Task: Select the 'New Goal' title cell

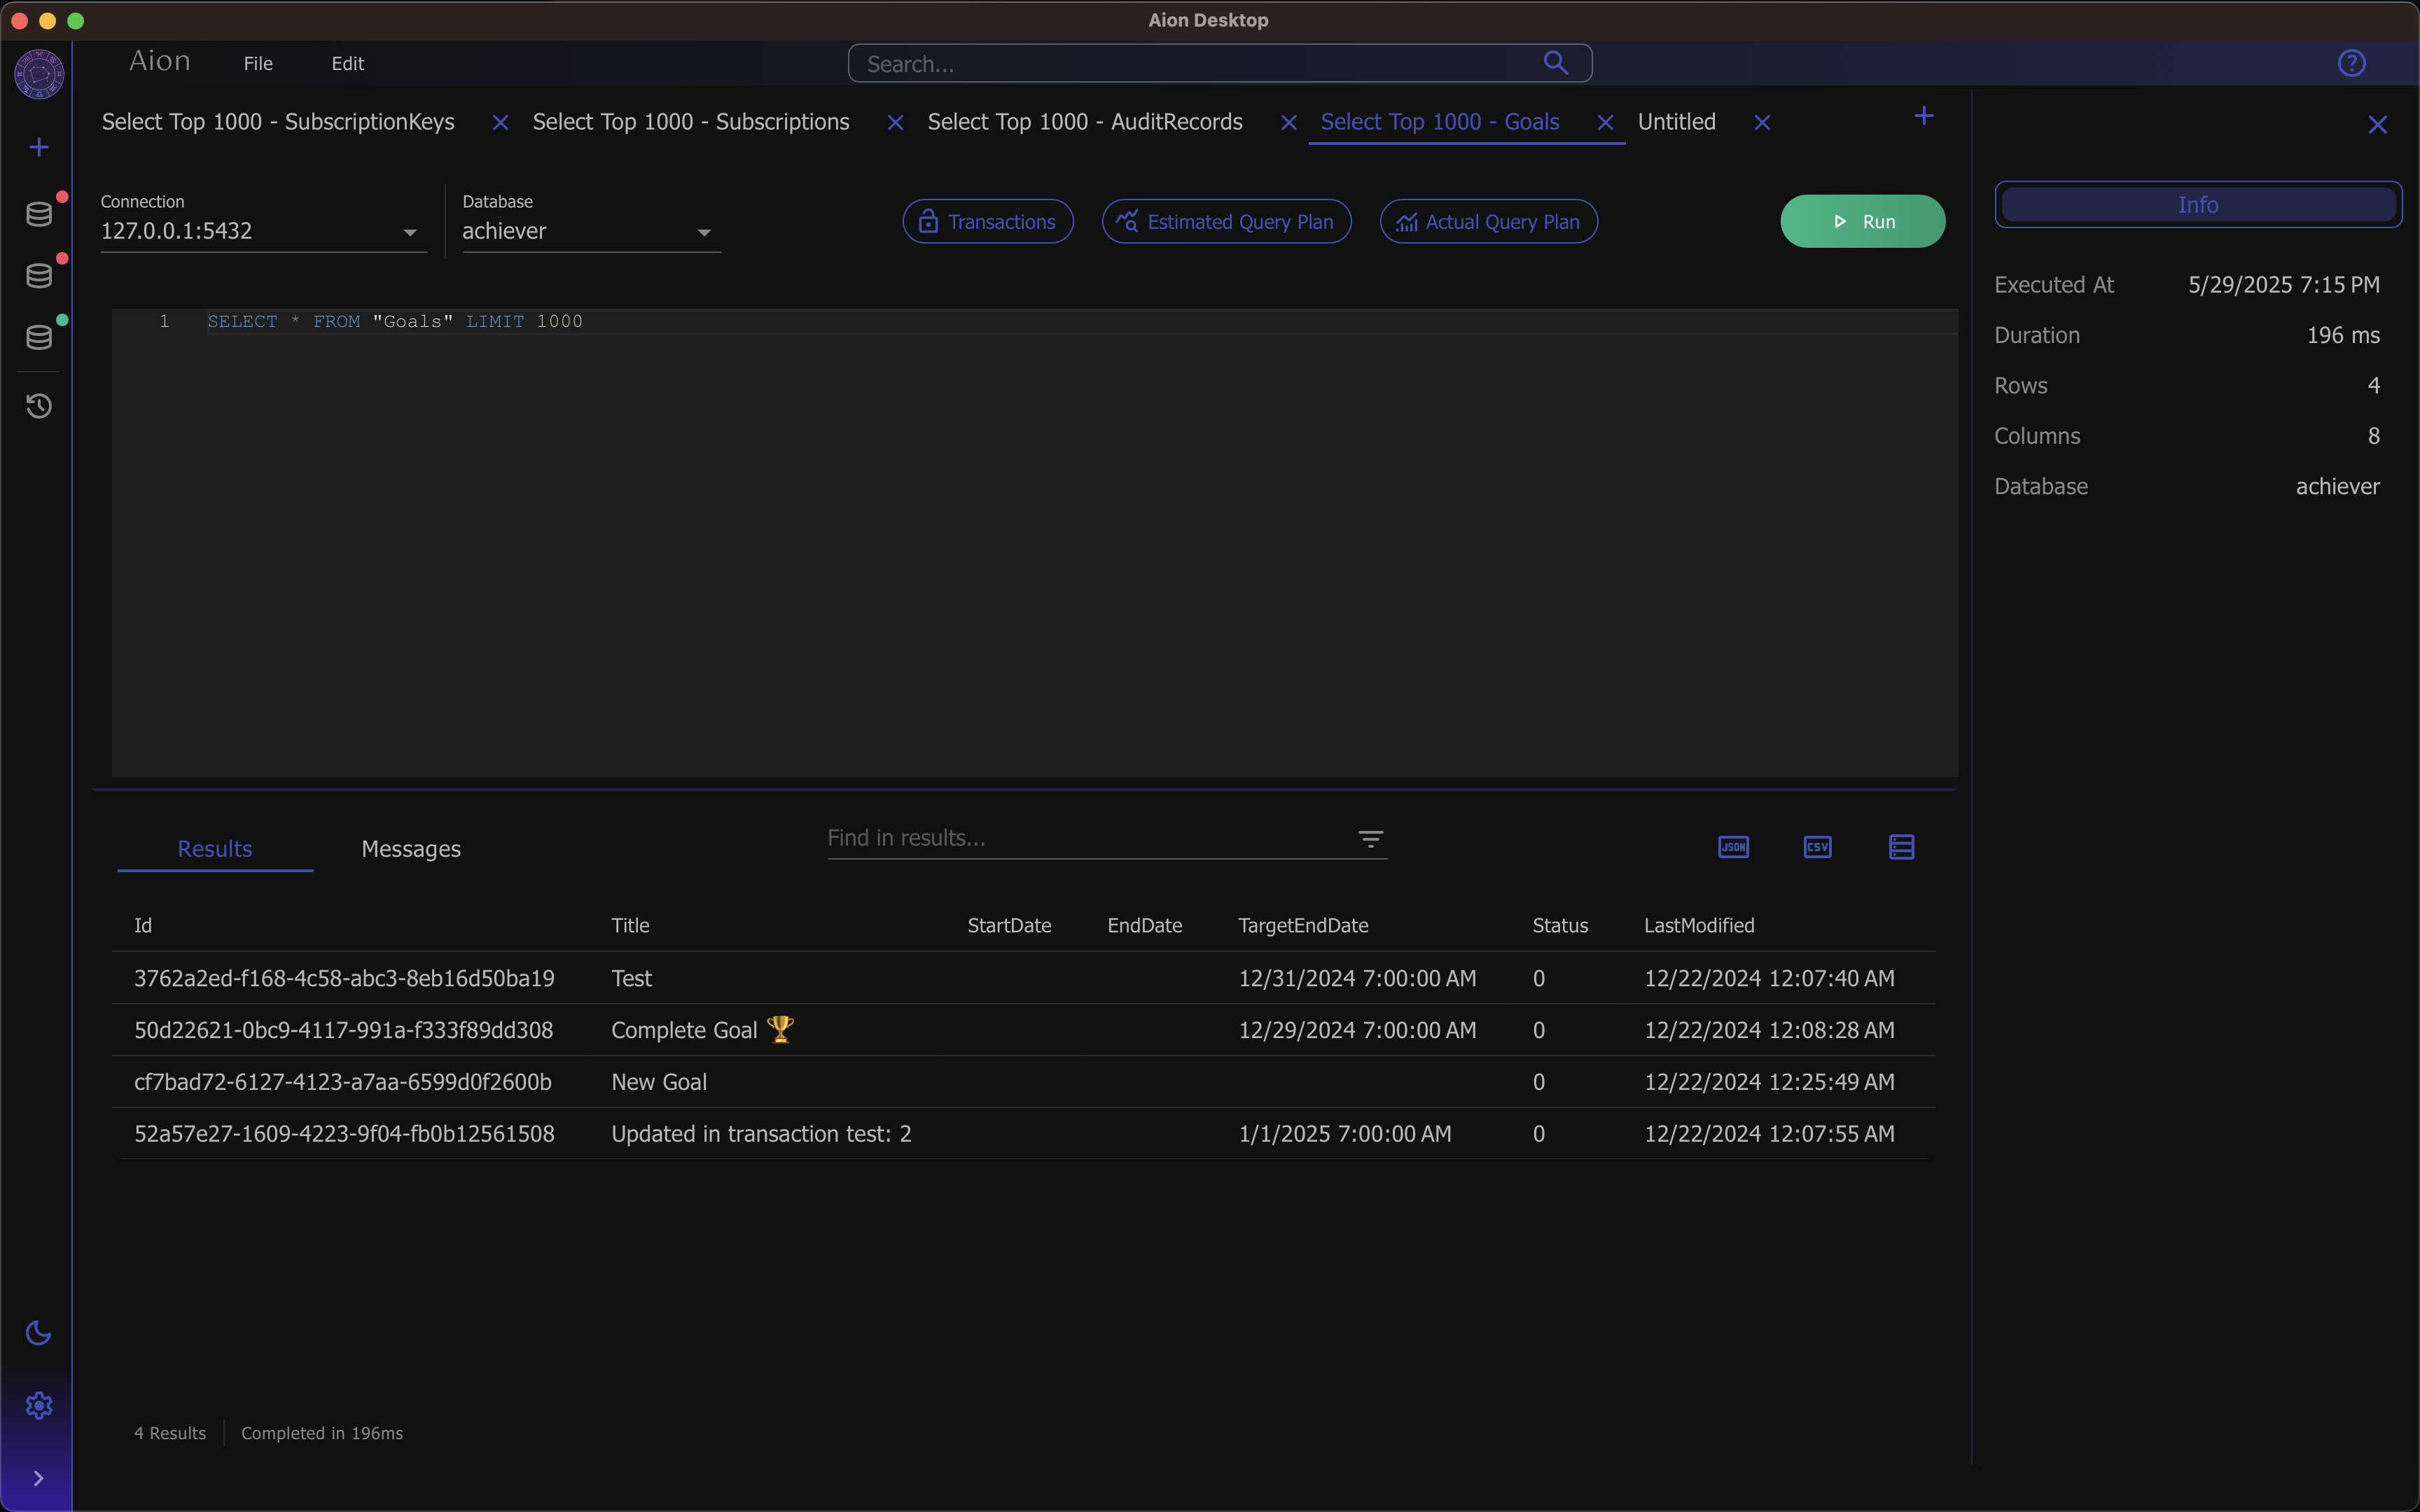Action: coord(659,1082)
